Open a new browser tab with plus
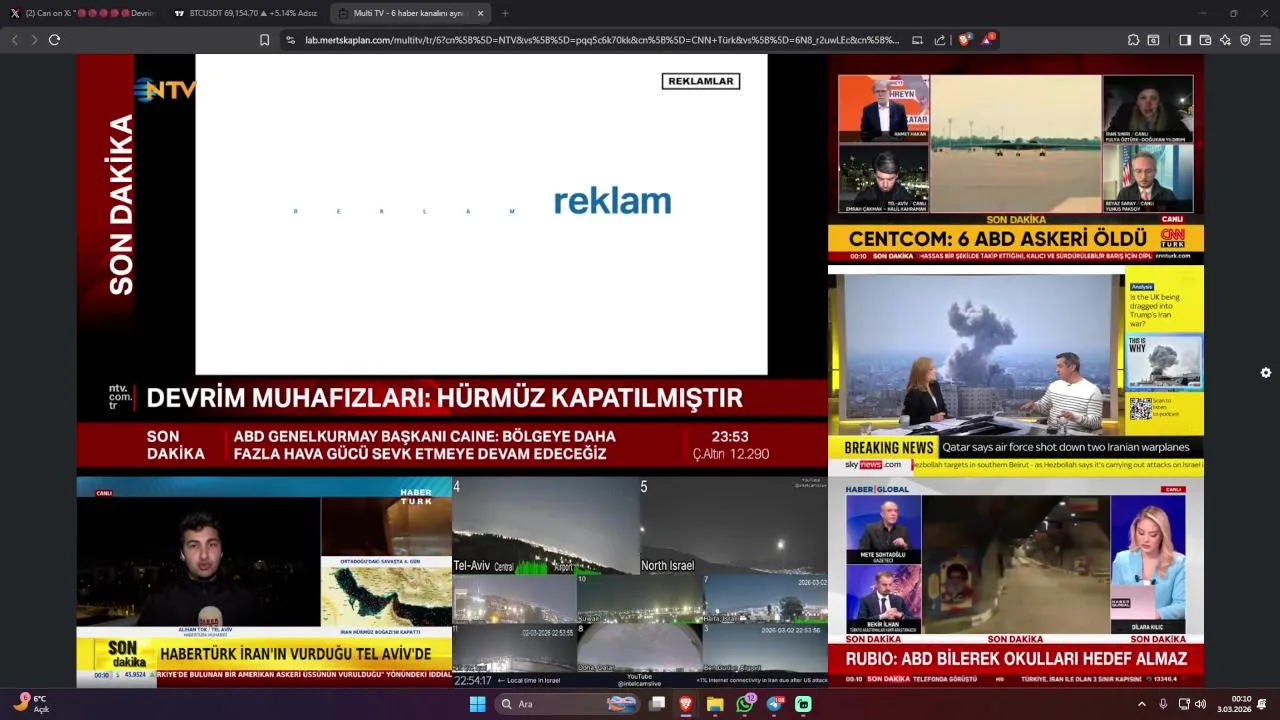 505,13
